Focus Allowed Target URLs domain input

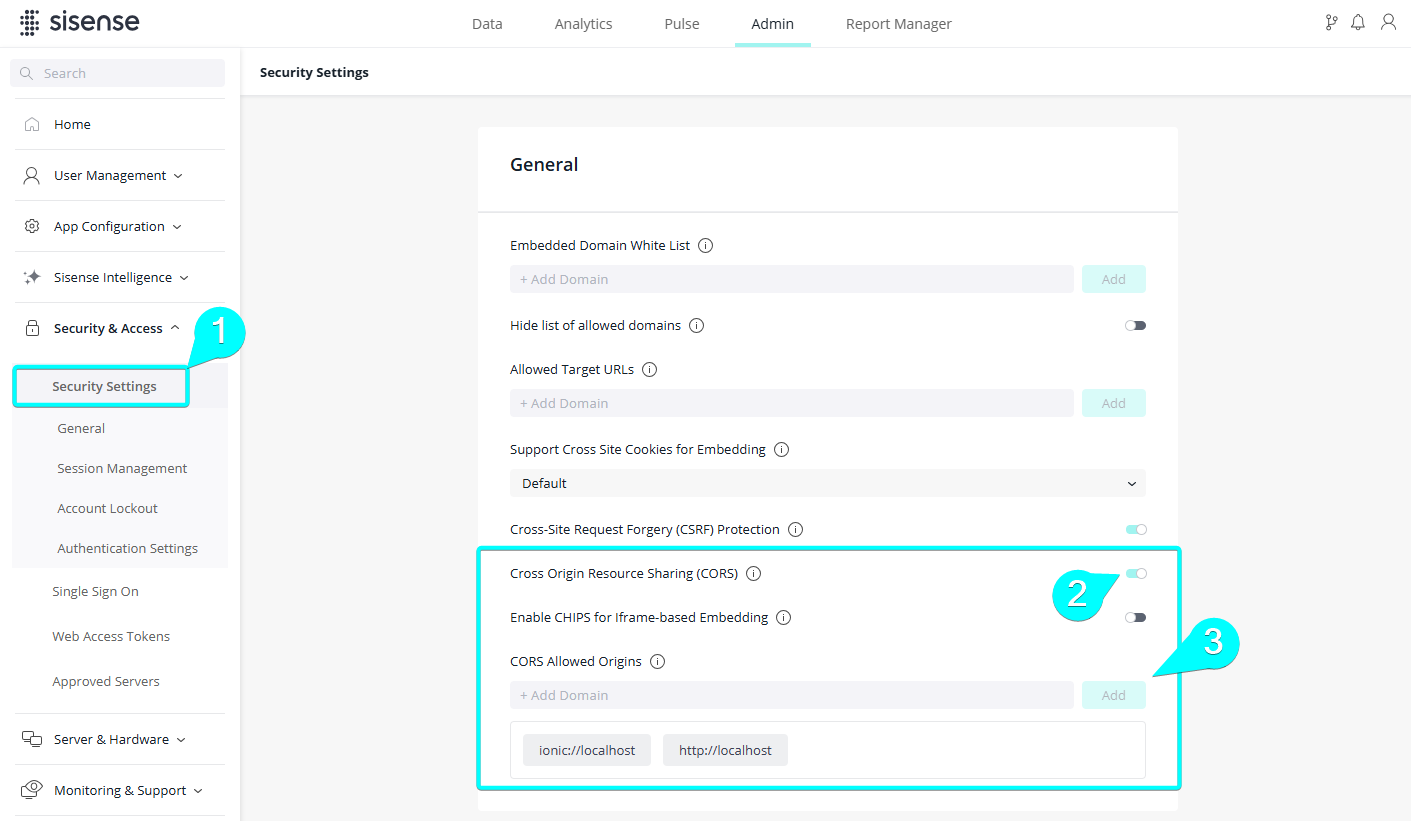(792, 403)
